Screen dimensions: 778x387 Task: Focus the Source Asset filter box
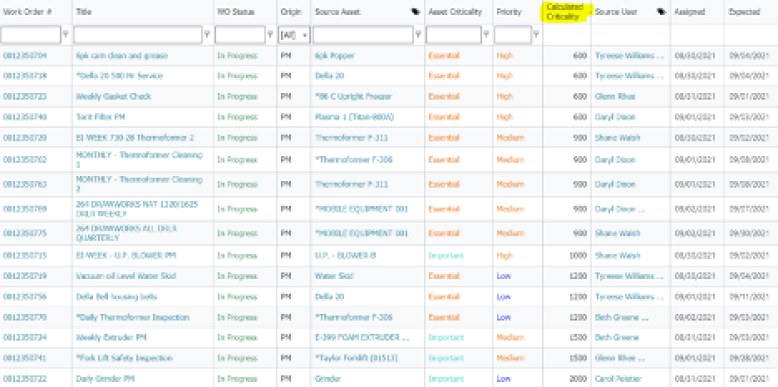(363, 35)
